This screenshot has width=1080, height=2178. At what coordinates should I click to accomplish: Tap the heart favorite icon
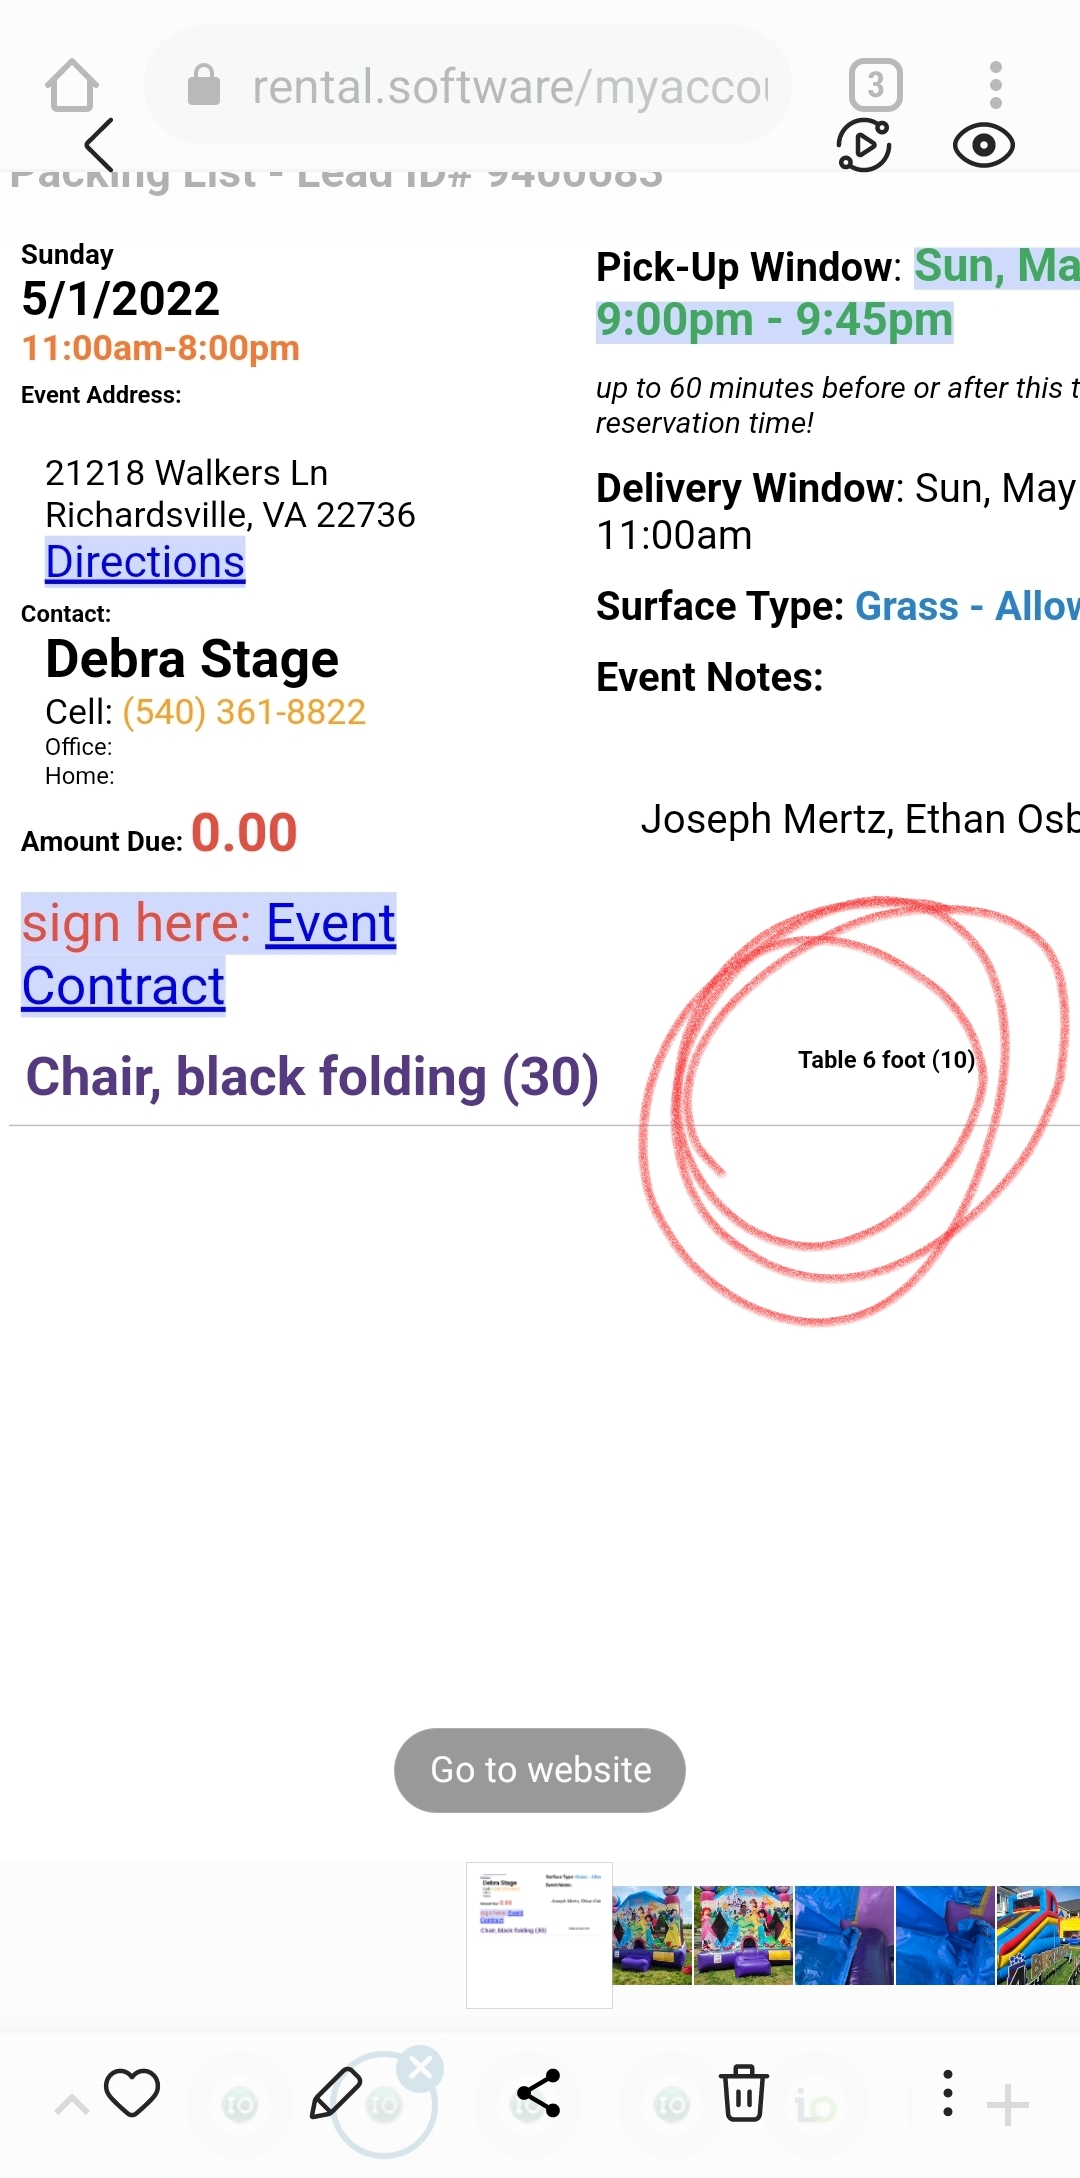[x=132, y=2092]
